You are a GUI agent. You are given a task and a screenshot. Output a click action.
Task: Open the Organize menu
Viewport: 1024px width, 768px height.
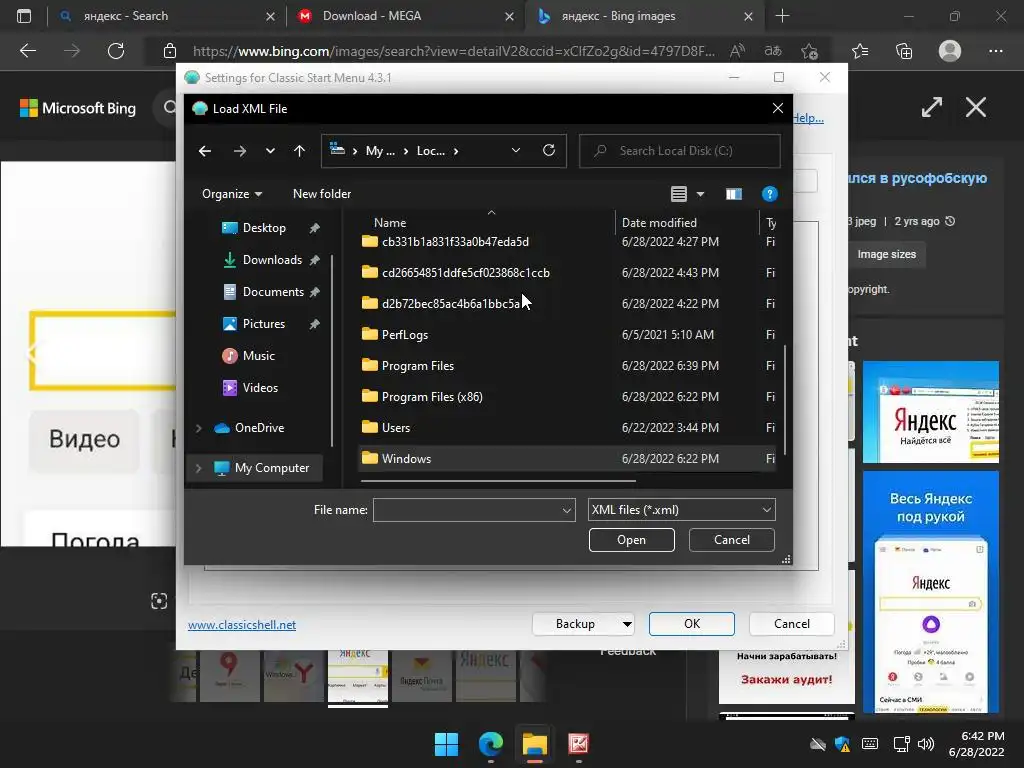tap(232, 194)
